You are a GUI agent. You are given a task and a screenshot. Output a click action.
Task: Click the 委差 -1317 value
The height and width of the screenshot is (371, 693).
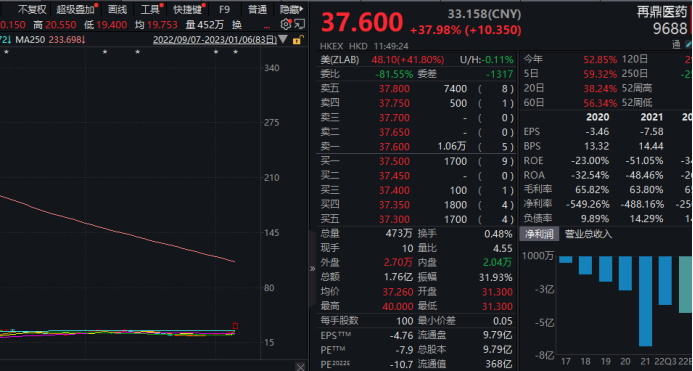[499, 74]
